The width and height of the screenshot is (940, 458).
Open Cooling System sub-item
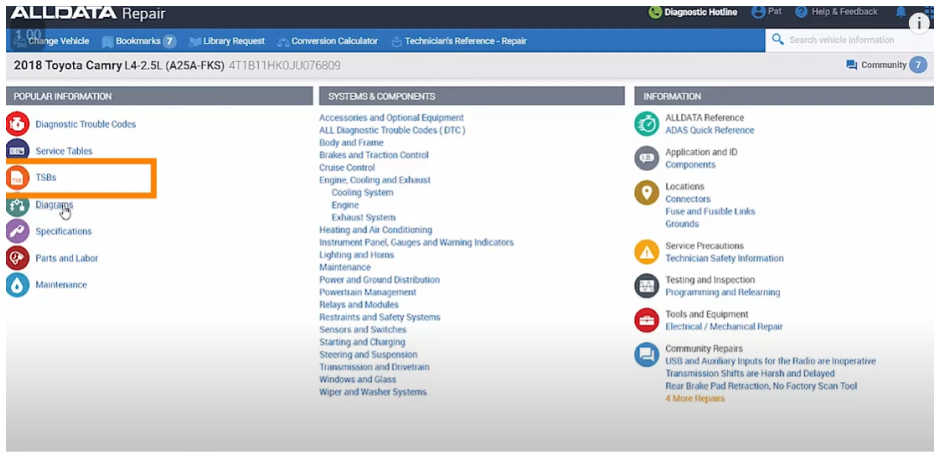pos(363,192)
